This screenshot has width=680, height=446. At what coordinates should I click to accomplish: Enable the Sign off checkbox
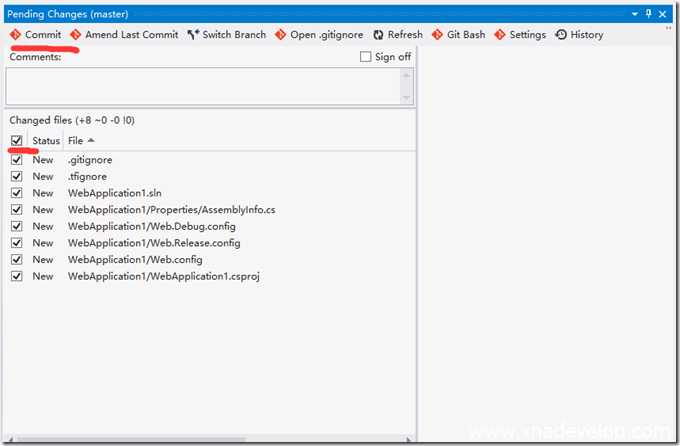tap(366, 57)
